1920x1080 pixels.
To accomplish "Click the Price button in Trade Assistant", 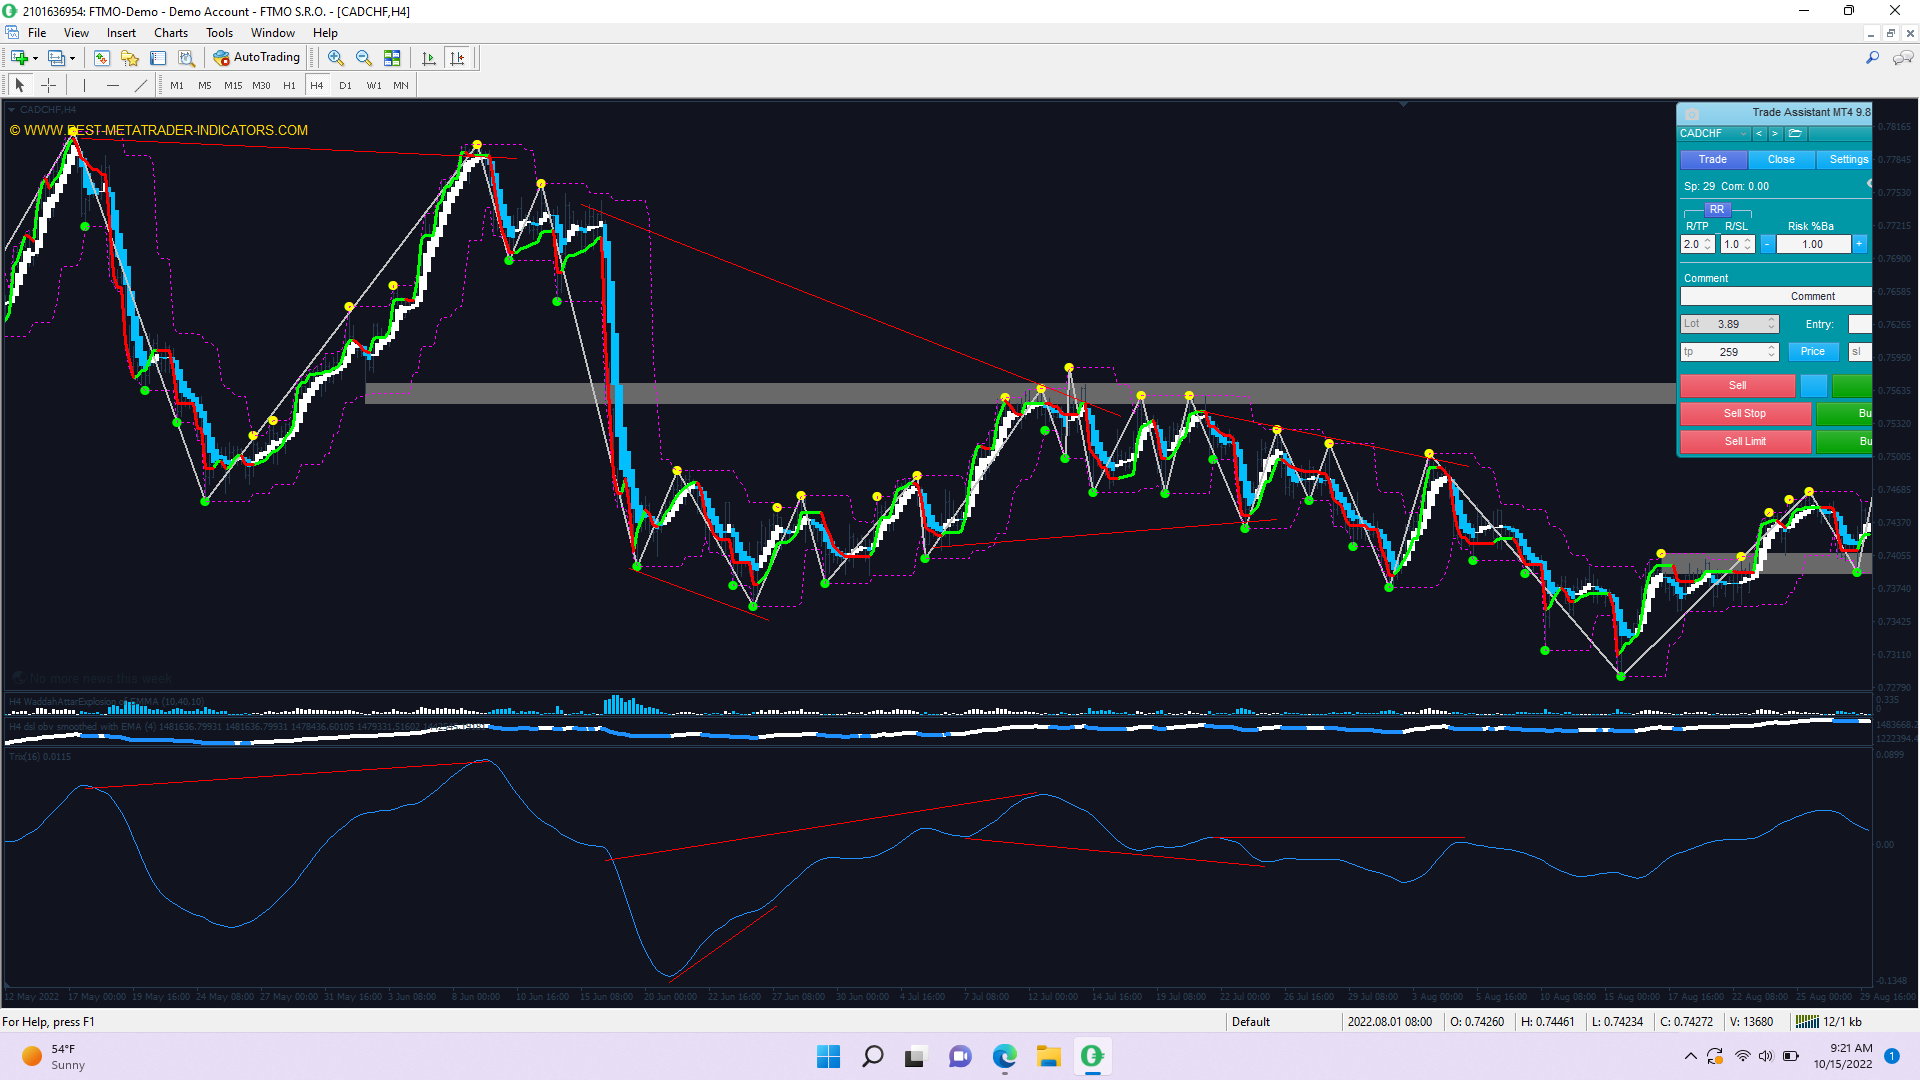I will point(1812,352).
